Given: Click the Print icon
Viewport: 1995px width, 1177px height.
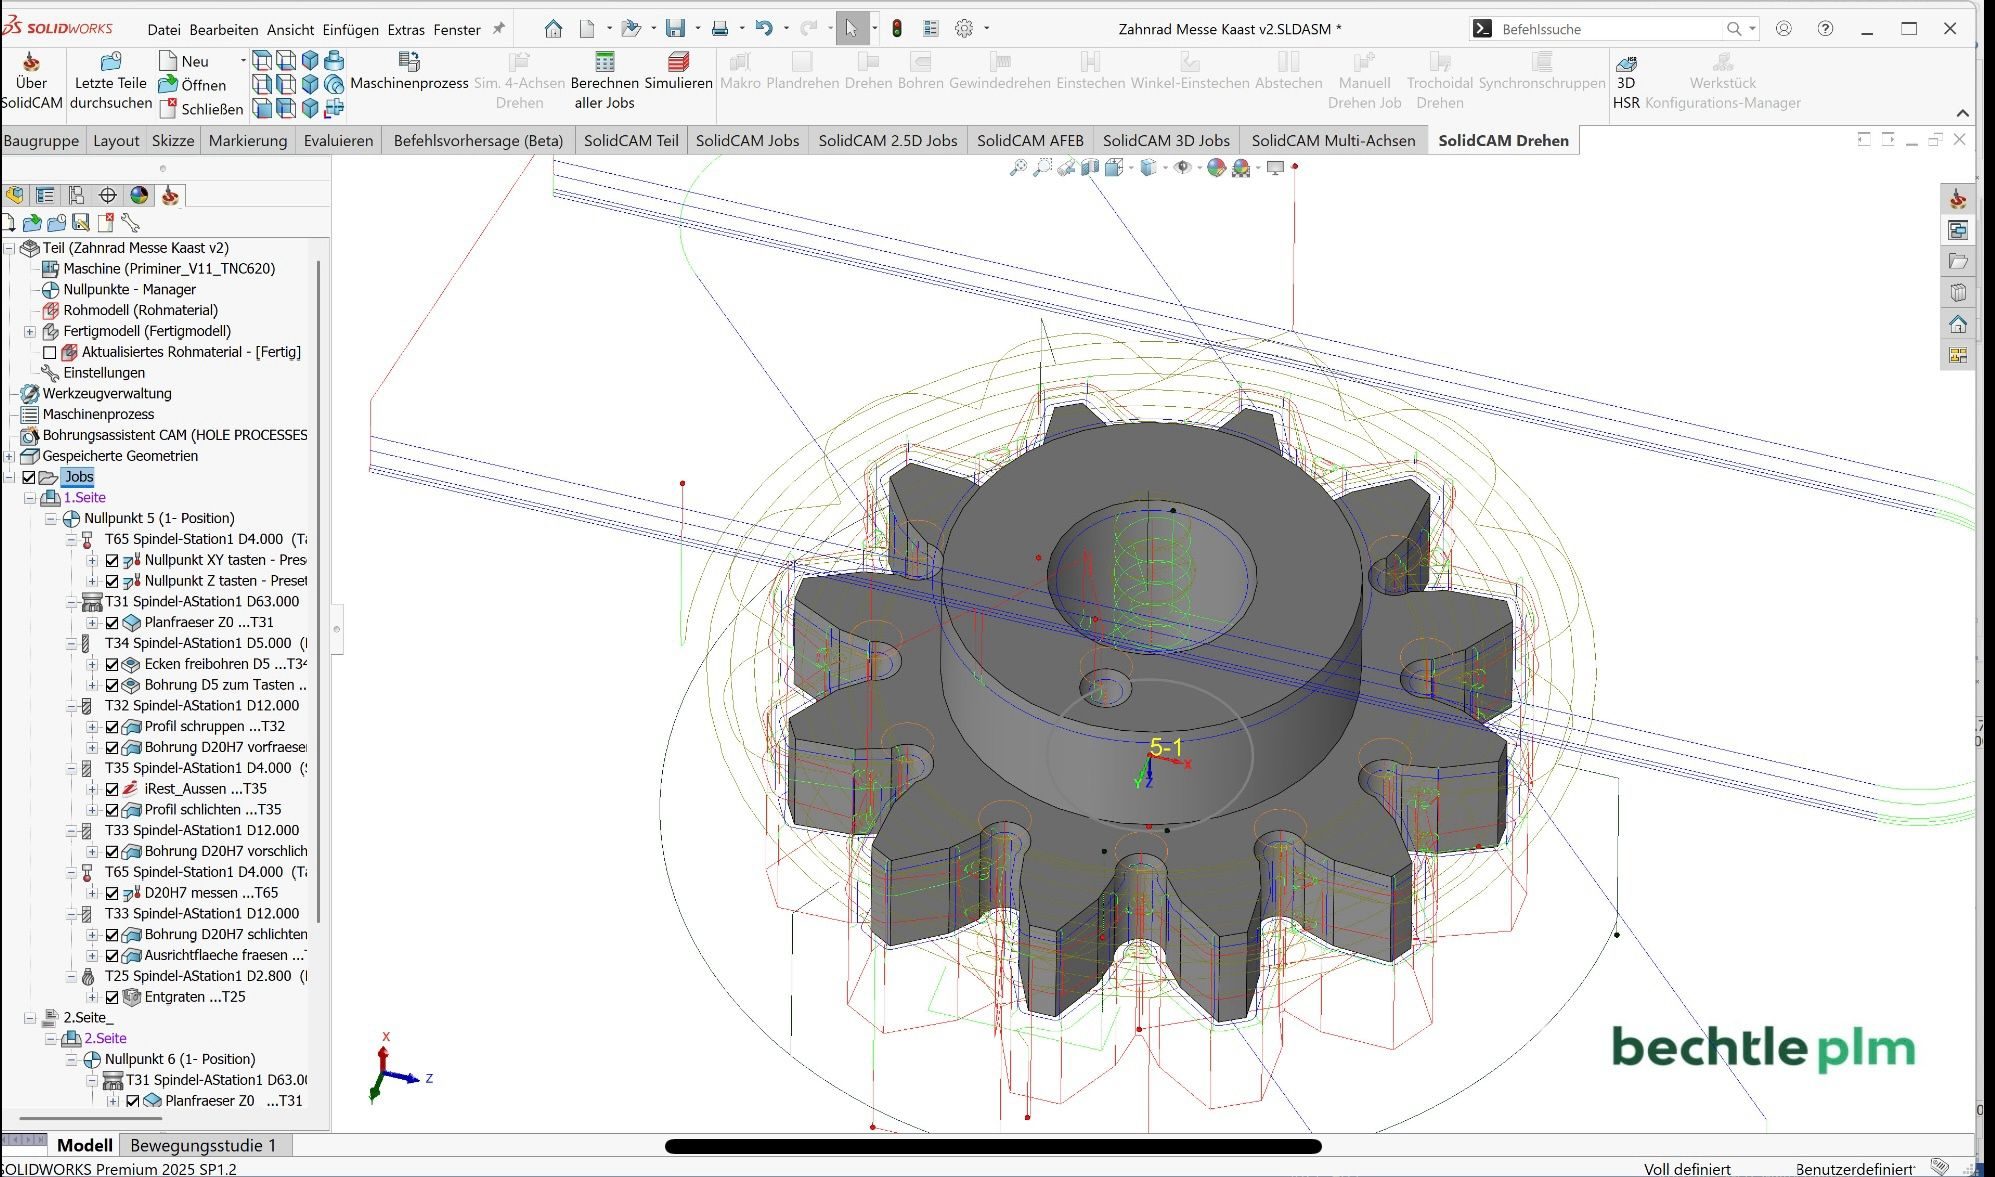Looking at the screenshot, I should [719, 29].
